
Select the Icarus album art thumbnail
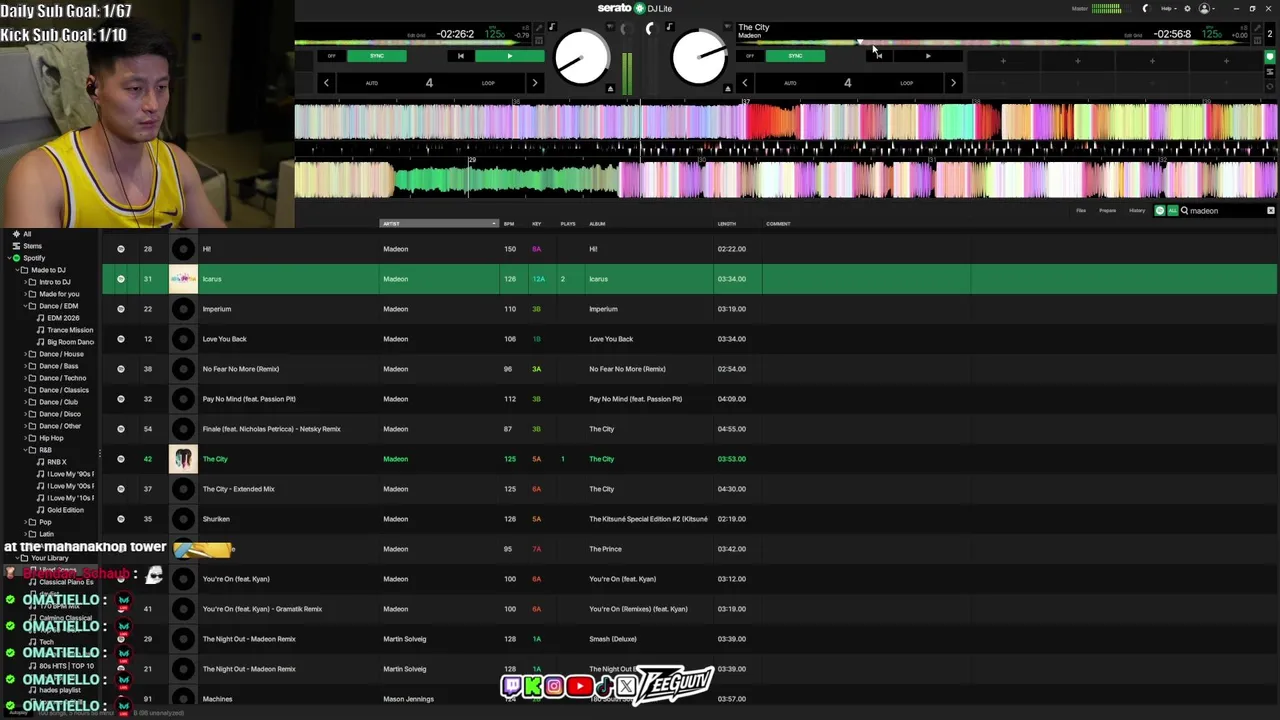(x=183, y=279)
